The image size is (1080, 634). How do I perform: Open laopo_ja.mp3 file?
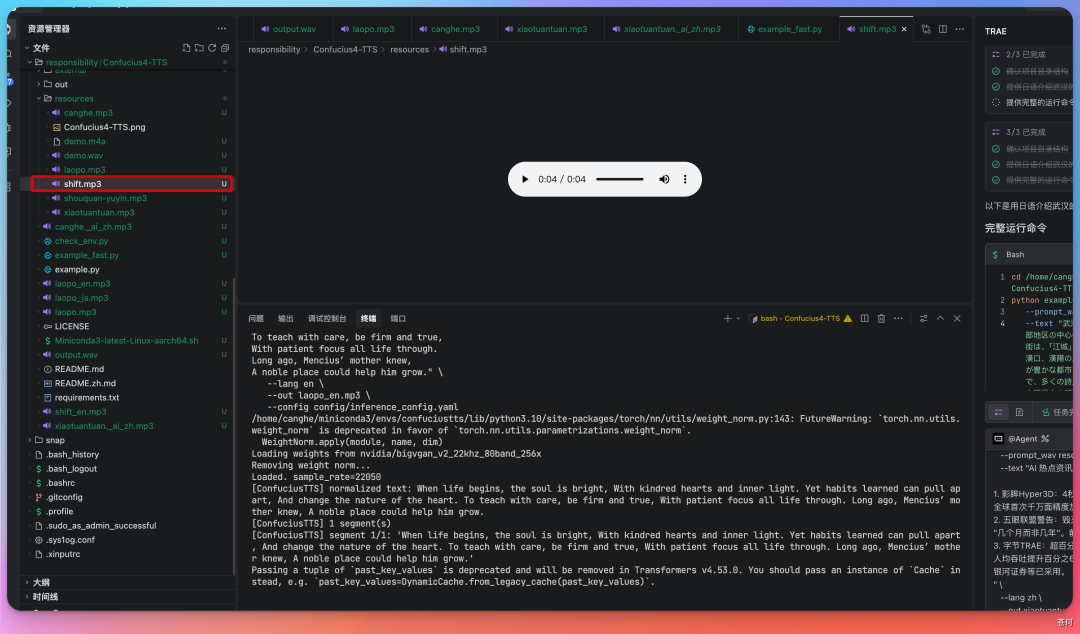pos(81,298)
